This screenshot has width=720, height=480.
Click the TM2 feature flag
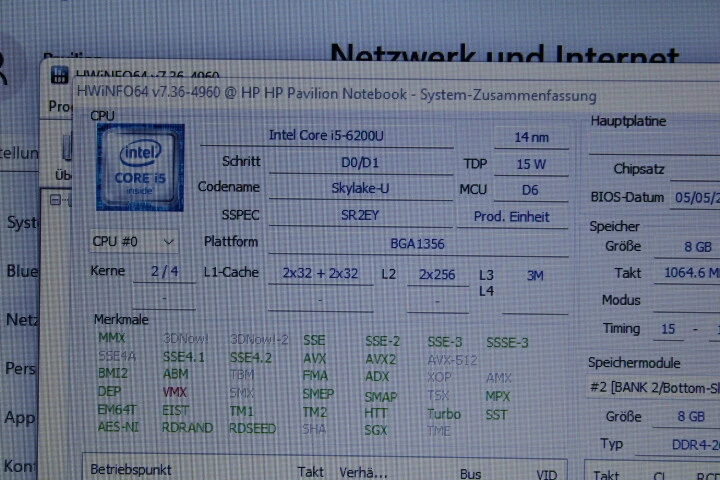tap(315, 412)
